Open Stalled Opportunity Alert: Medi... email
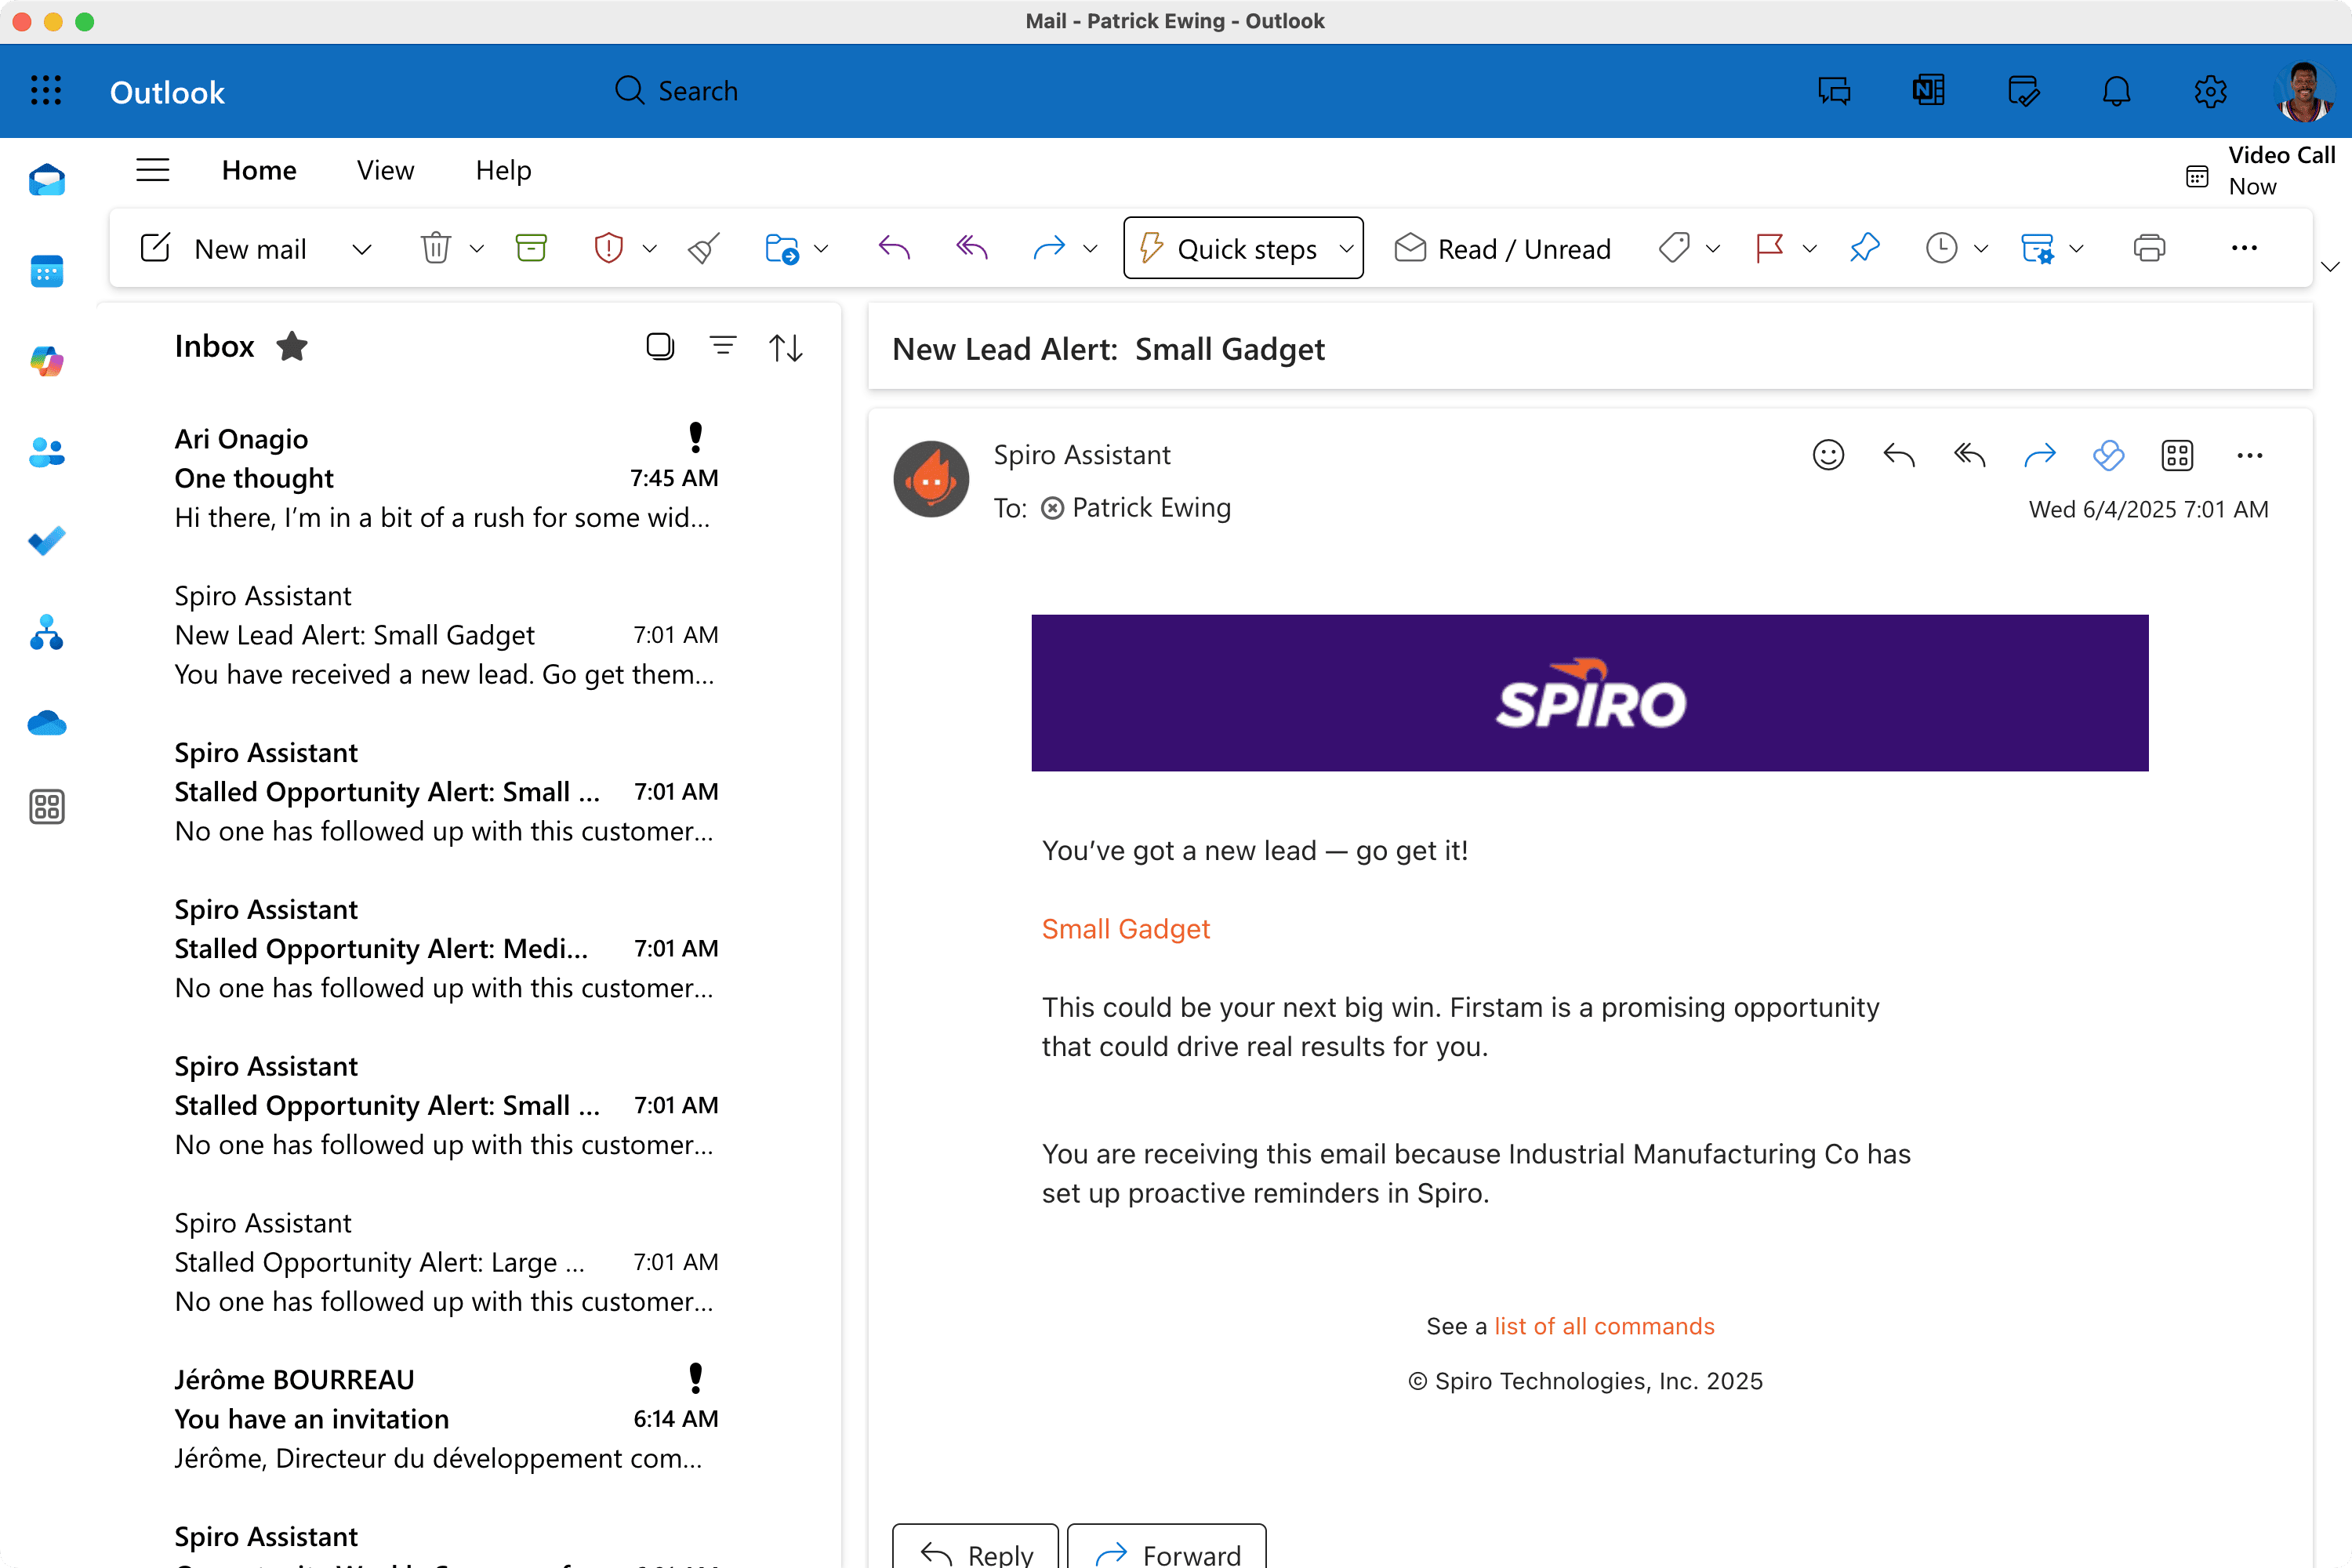The width and height of the screenshot is (2352, 1568). [x=446, y=948]
